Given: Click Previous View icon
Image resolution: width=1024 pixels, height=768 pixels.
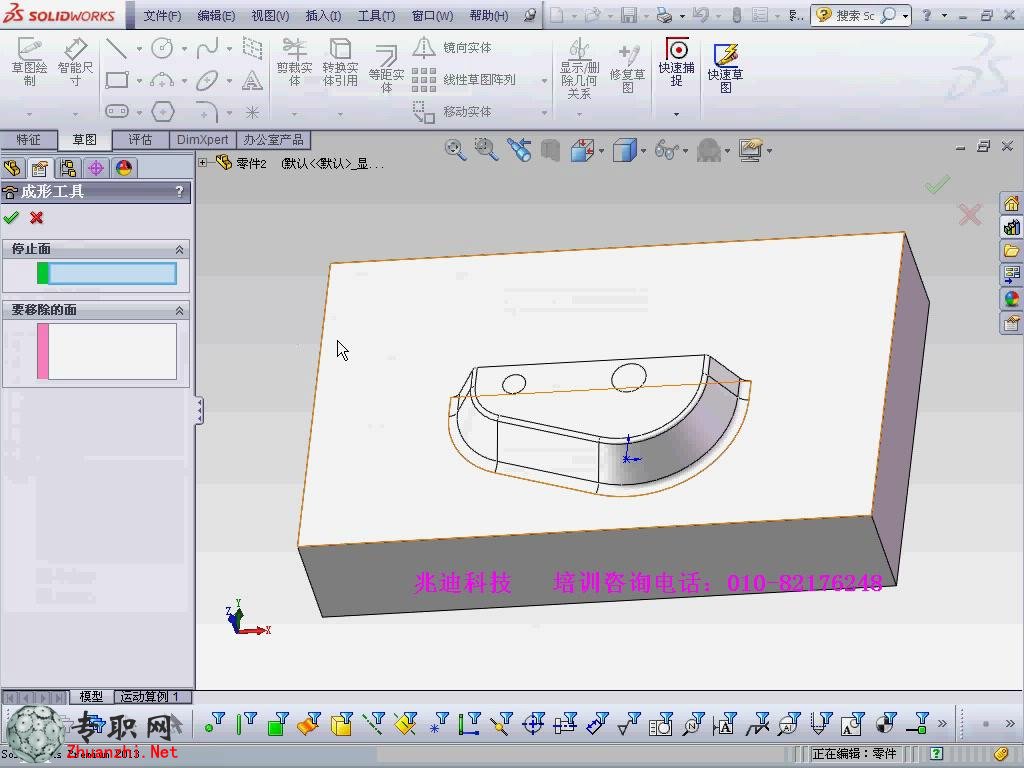Looking at the screenshot, I should pos(519,150).
